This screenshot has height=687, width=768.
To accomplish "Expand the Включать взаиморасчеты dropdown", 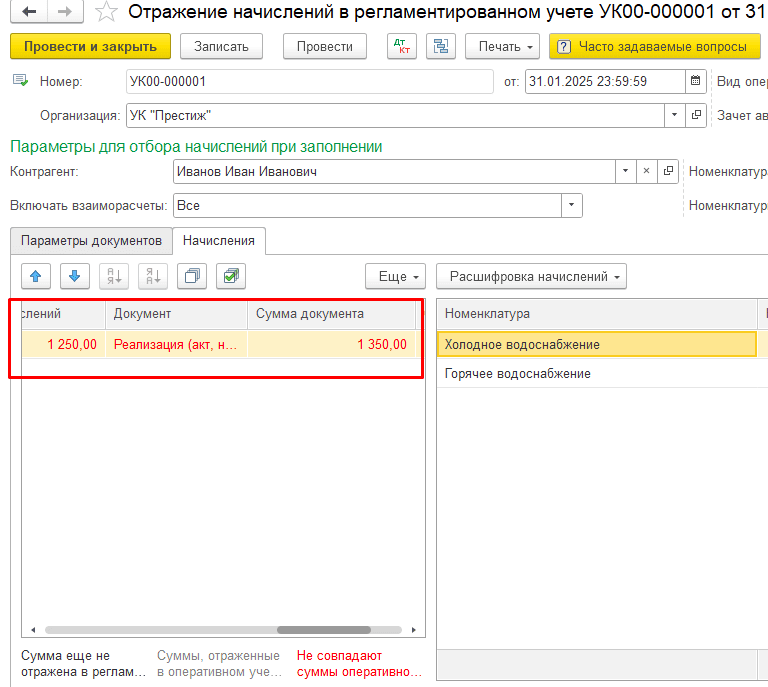I will pyautogui.click(x=571, y=205).
